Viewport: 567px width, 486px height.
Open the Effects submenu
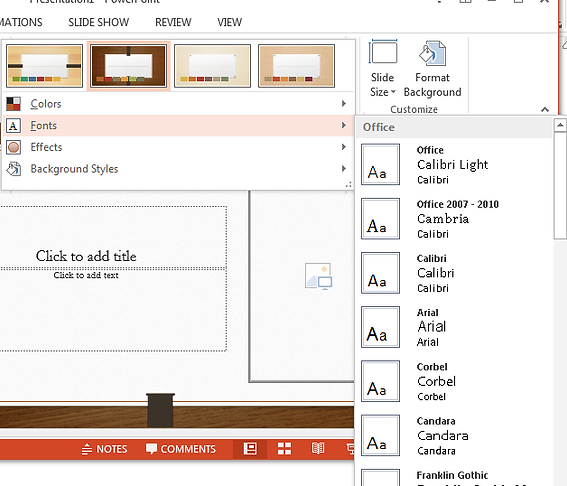tap(178, 147)
